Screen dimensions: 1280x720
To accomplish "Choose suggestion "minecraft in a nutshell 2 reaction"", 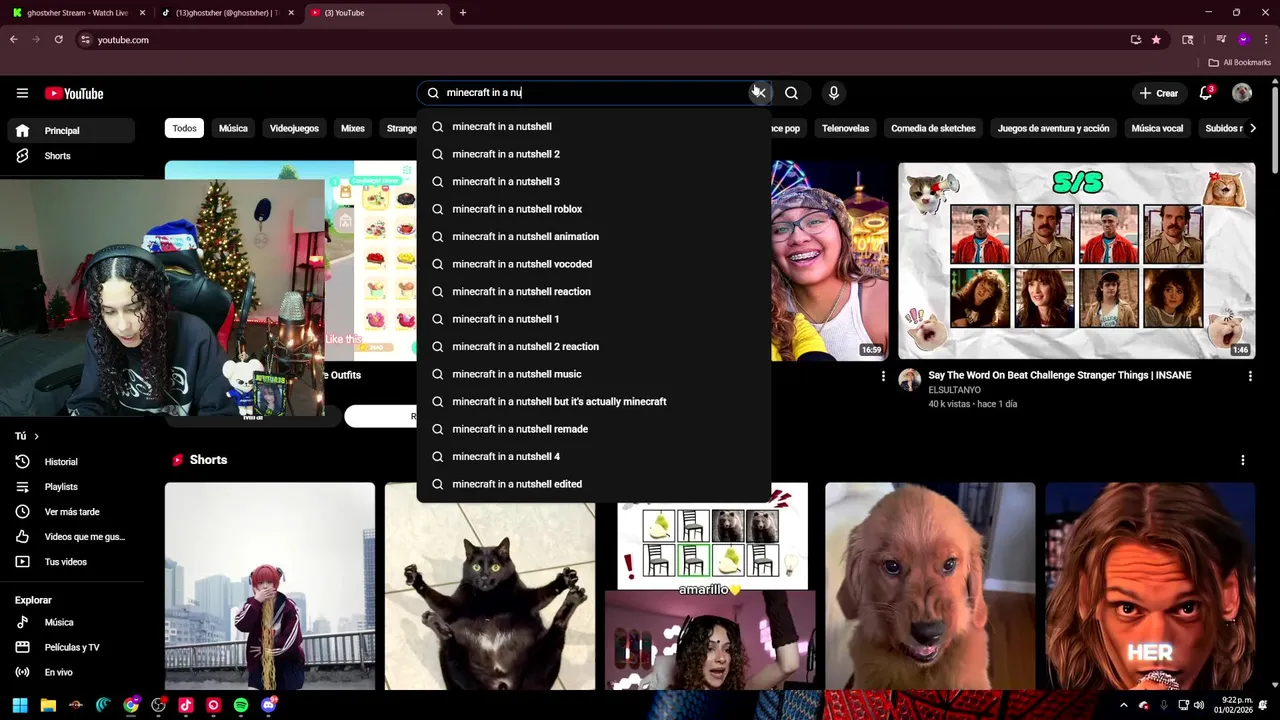I will coord(594,347).
